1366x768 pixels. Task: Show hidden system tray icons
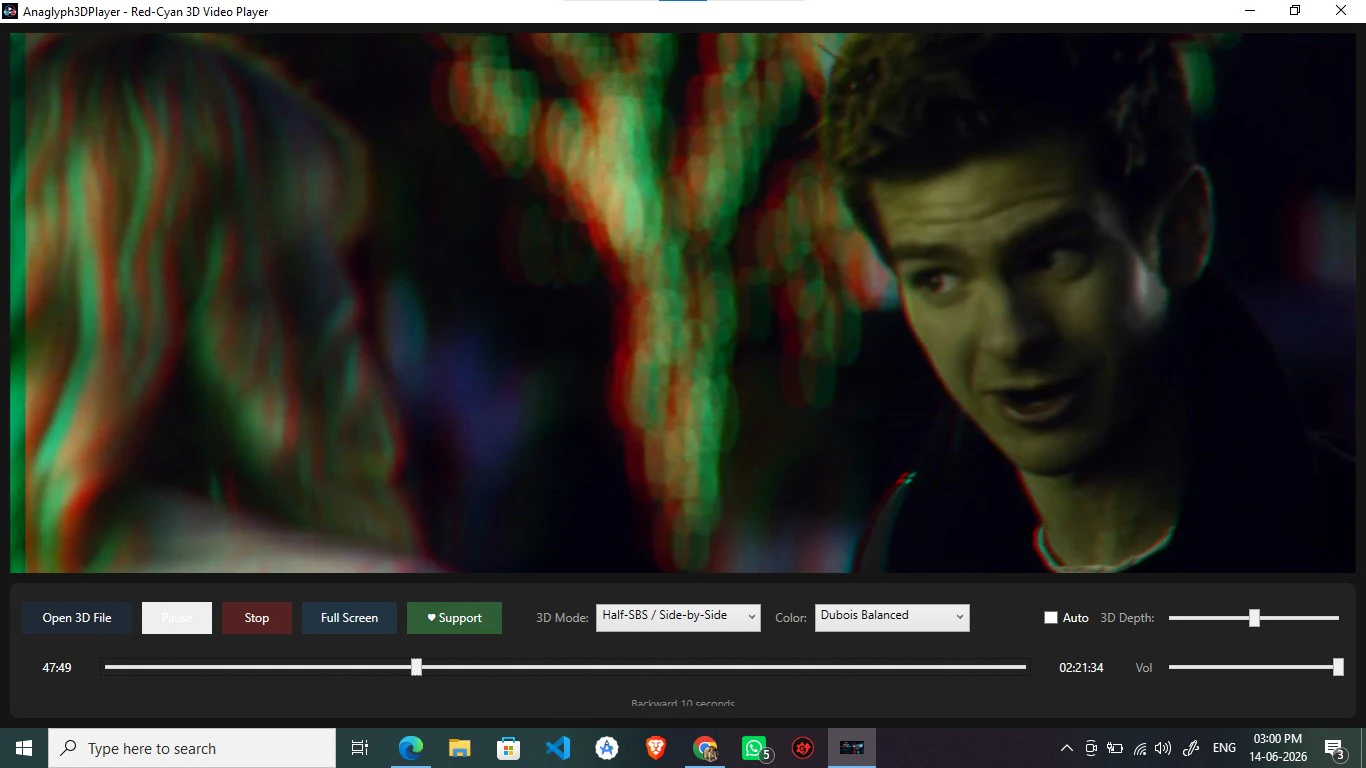pyautogui.click(x=1067, y=748)
